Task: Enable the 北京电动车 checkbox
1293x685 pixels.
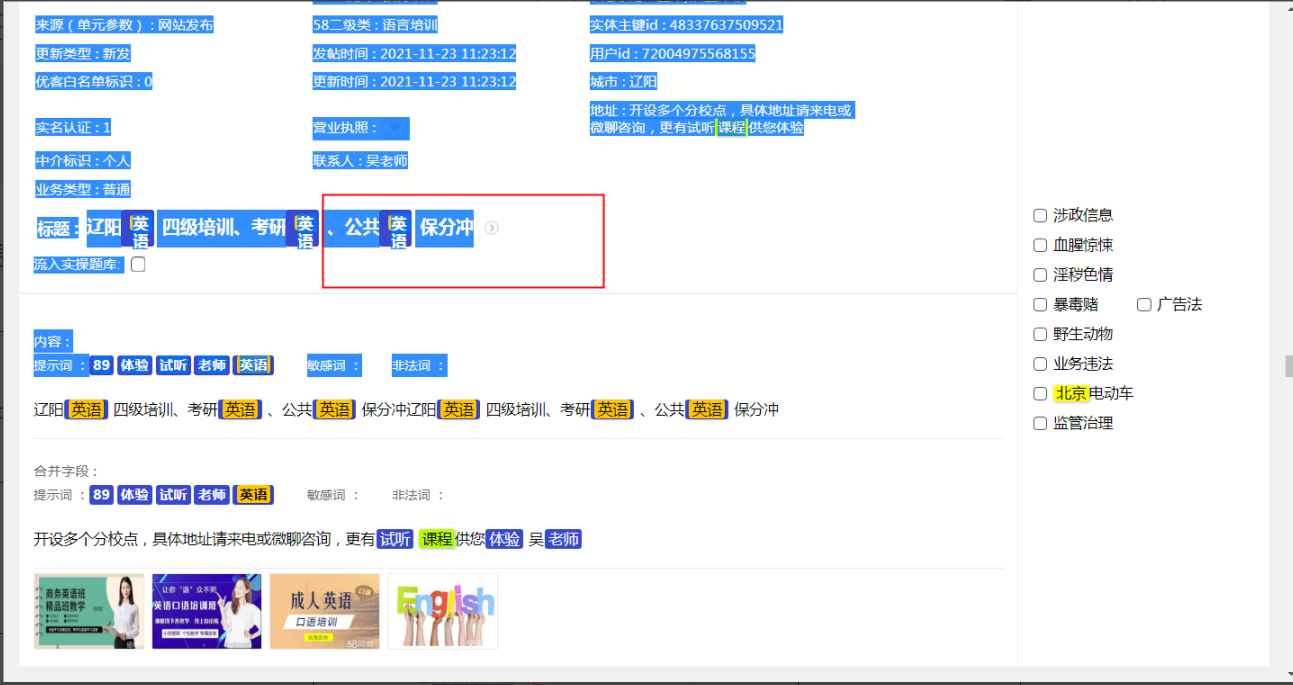Action: tap(1040, 394)
